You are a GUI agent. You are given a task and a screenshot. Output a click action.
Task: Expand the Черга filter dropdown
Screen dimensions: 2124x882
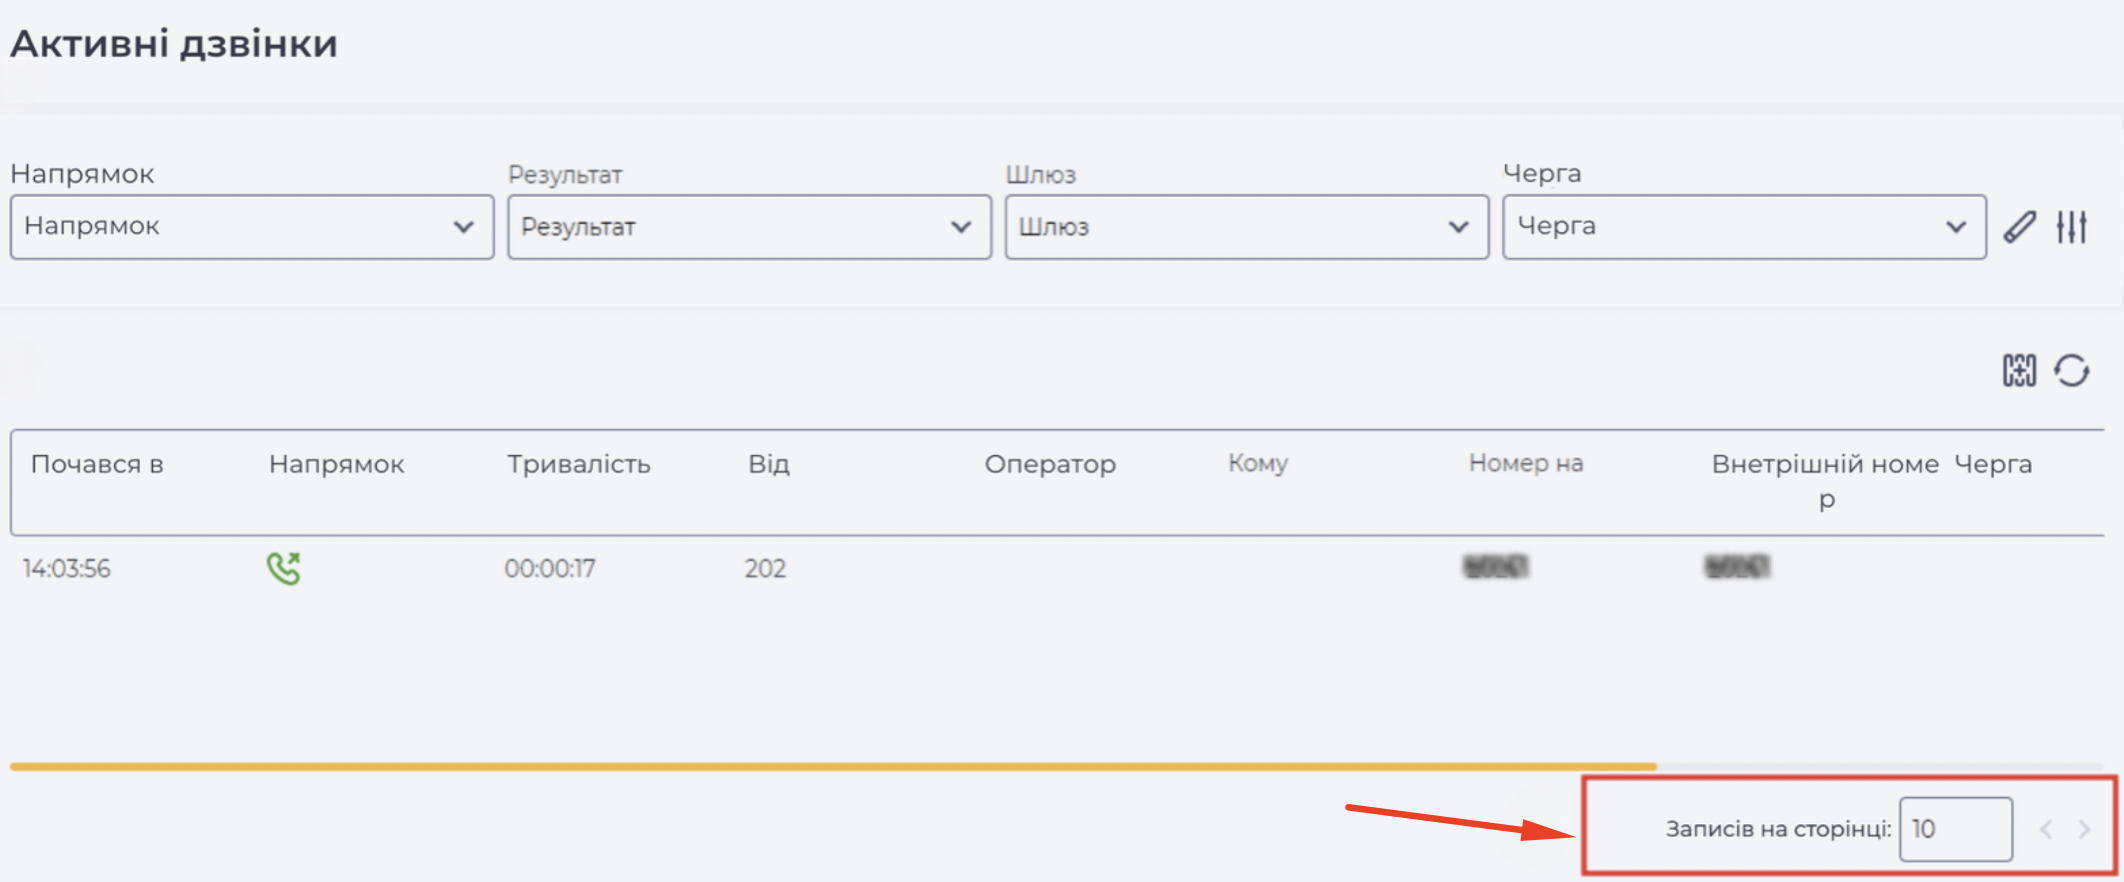tap(1744, 227)
